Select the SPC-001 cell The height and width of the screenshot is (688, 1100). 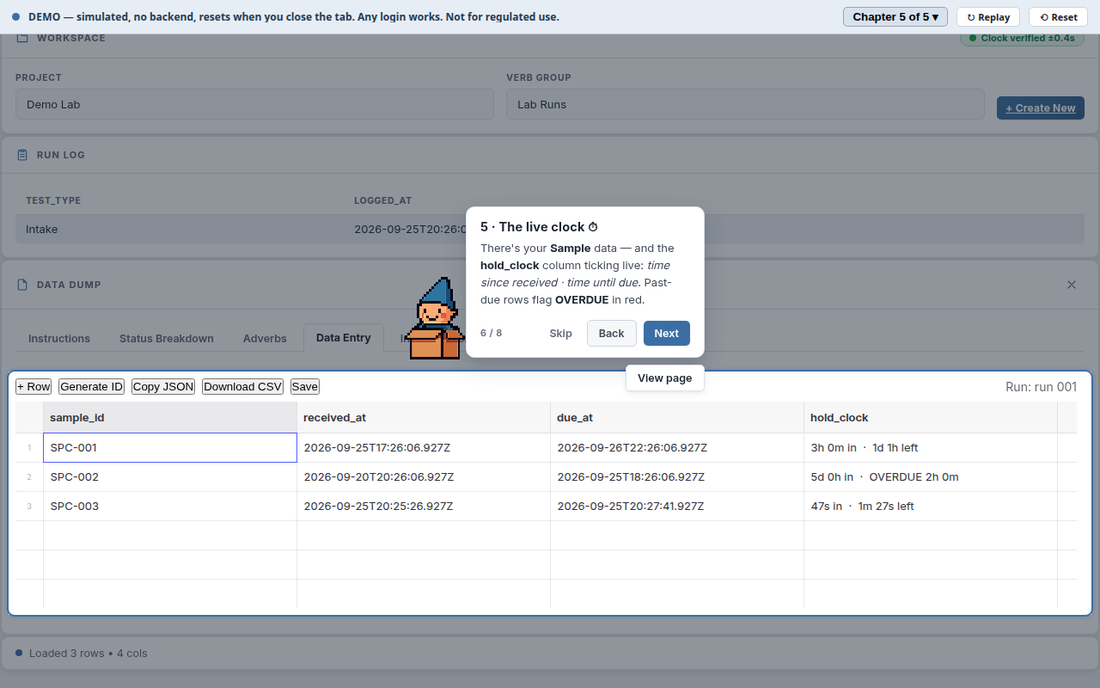[170, 447]
